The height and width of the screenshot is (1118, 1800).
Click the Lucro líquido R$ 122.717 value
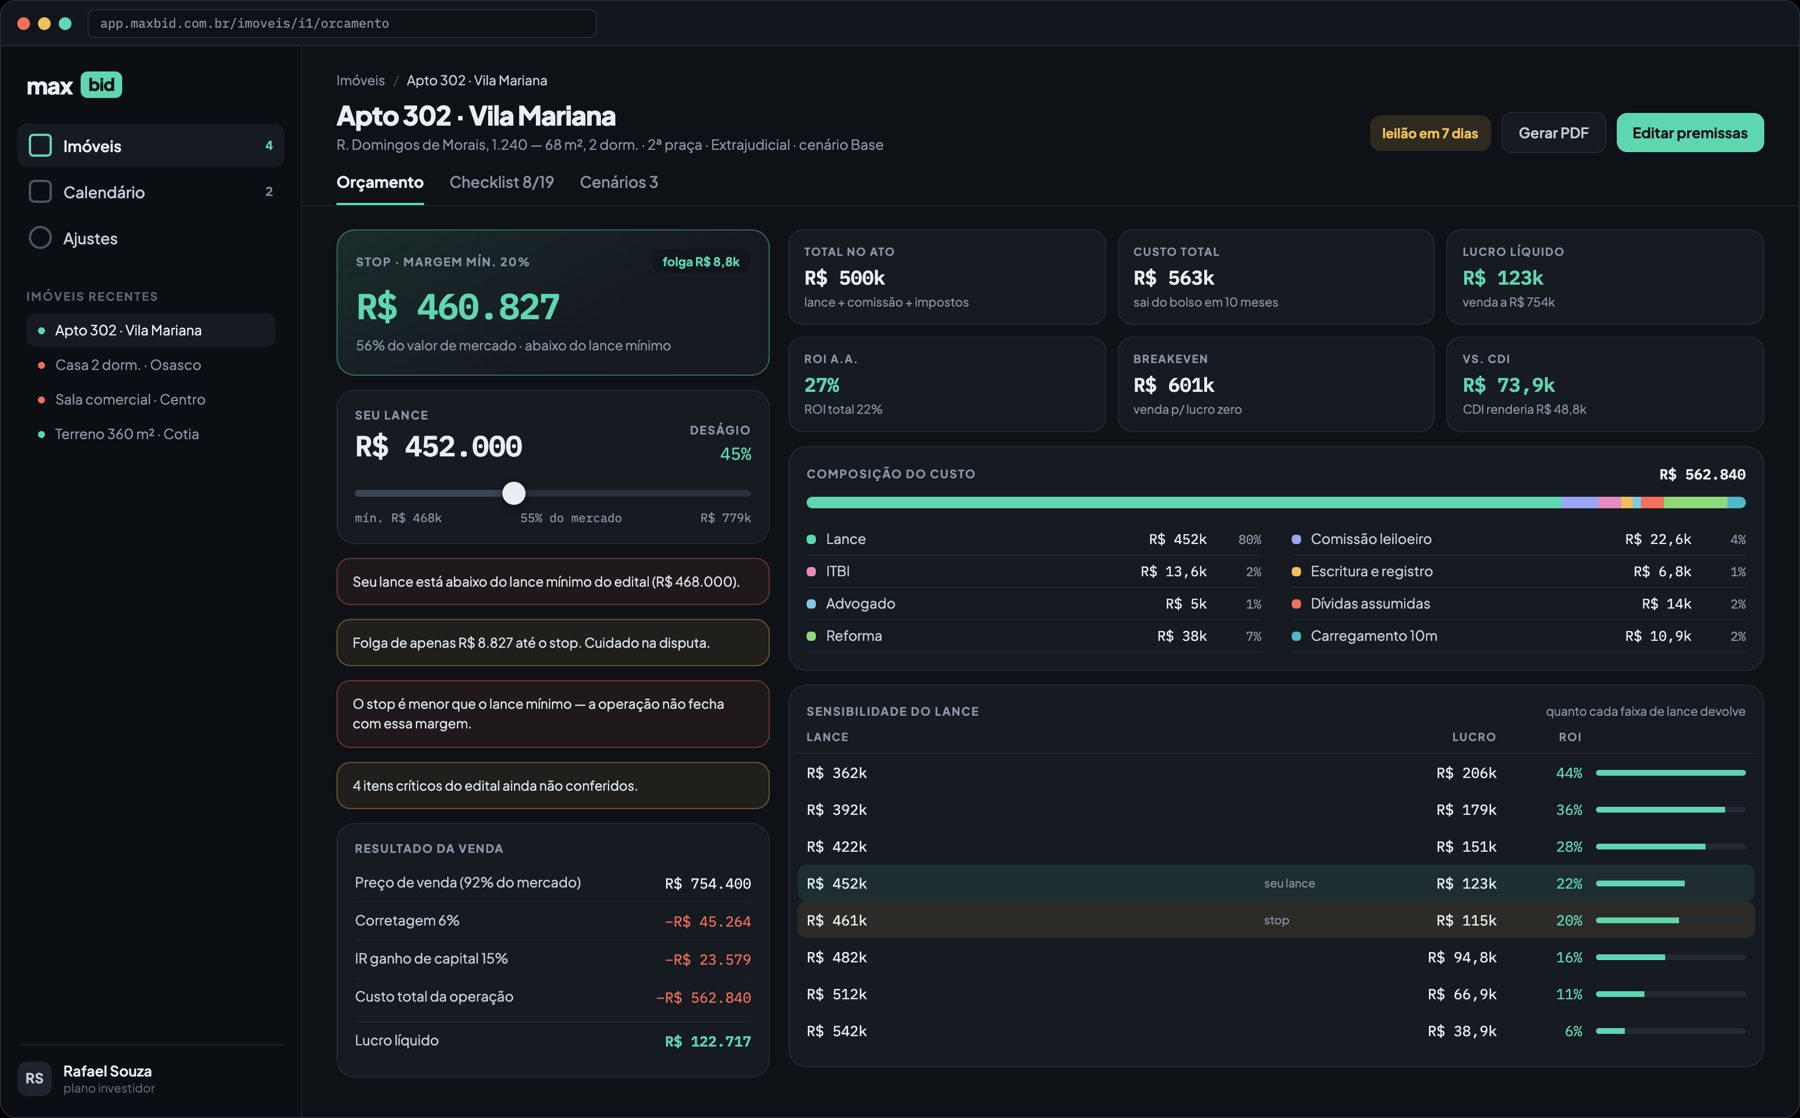(708, 1041)
